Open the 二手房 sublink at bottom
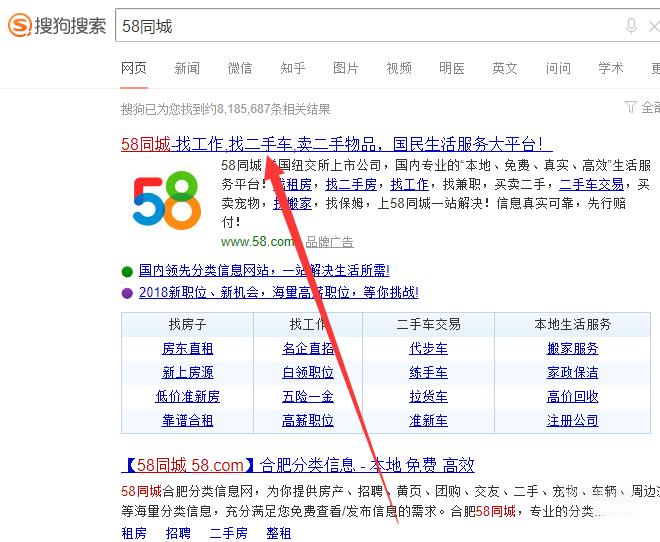The width and height of the screenshot is (660, 542). [229, 533]
